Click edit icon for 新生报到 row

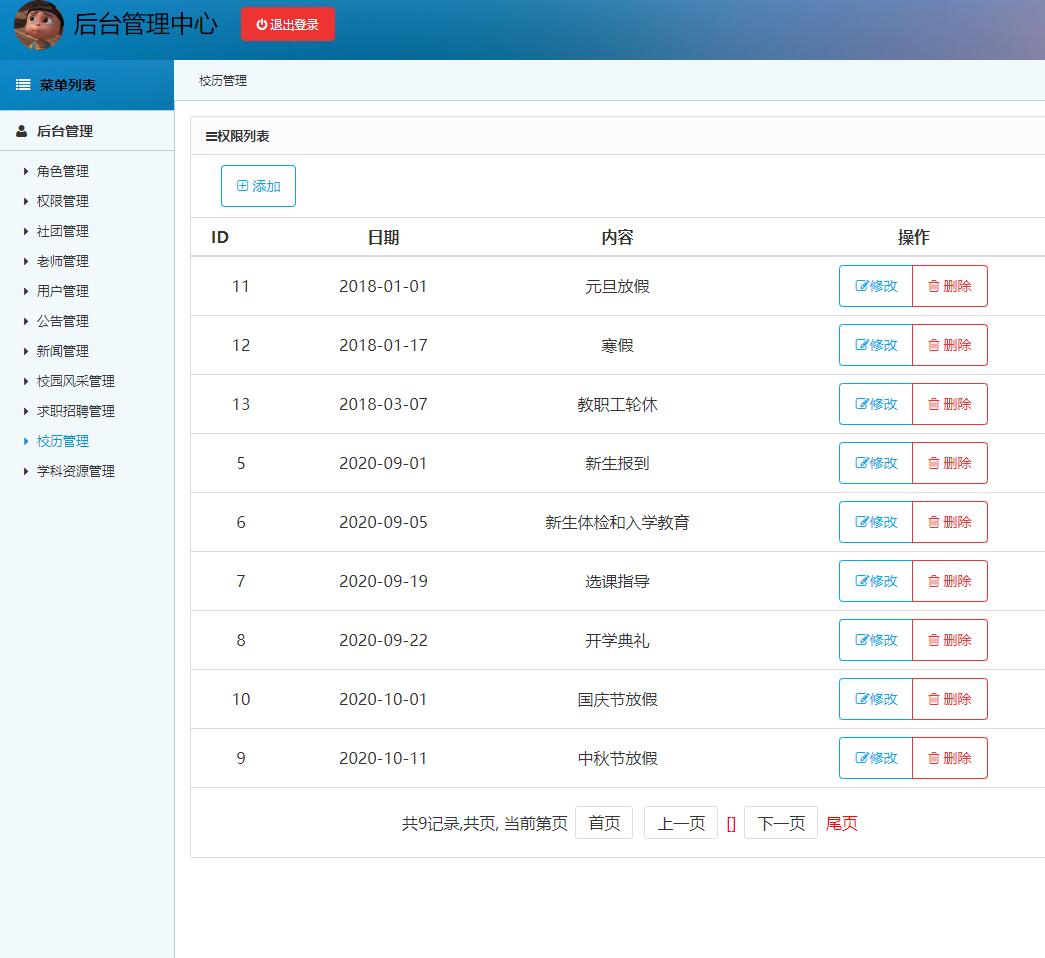pyautogui.click(x=862, y=463)
